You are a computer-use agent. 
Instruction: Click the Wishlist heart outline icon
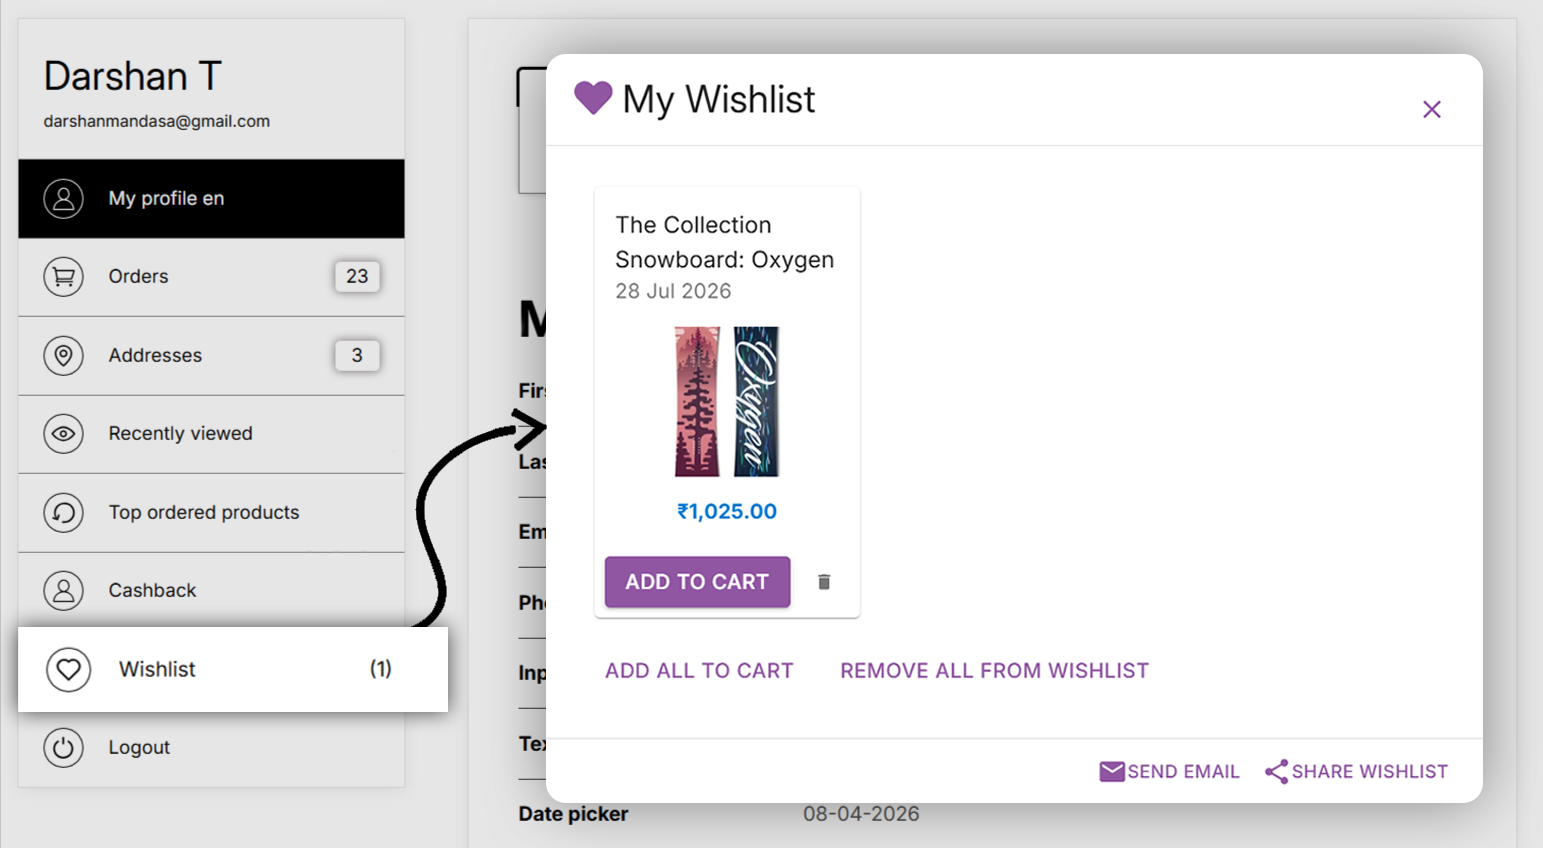(68, 669)
